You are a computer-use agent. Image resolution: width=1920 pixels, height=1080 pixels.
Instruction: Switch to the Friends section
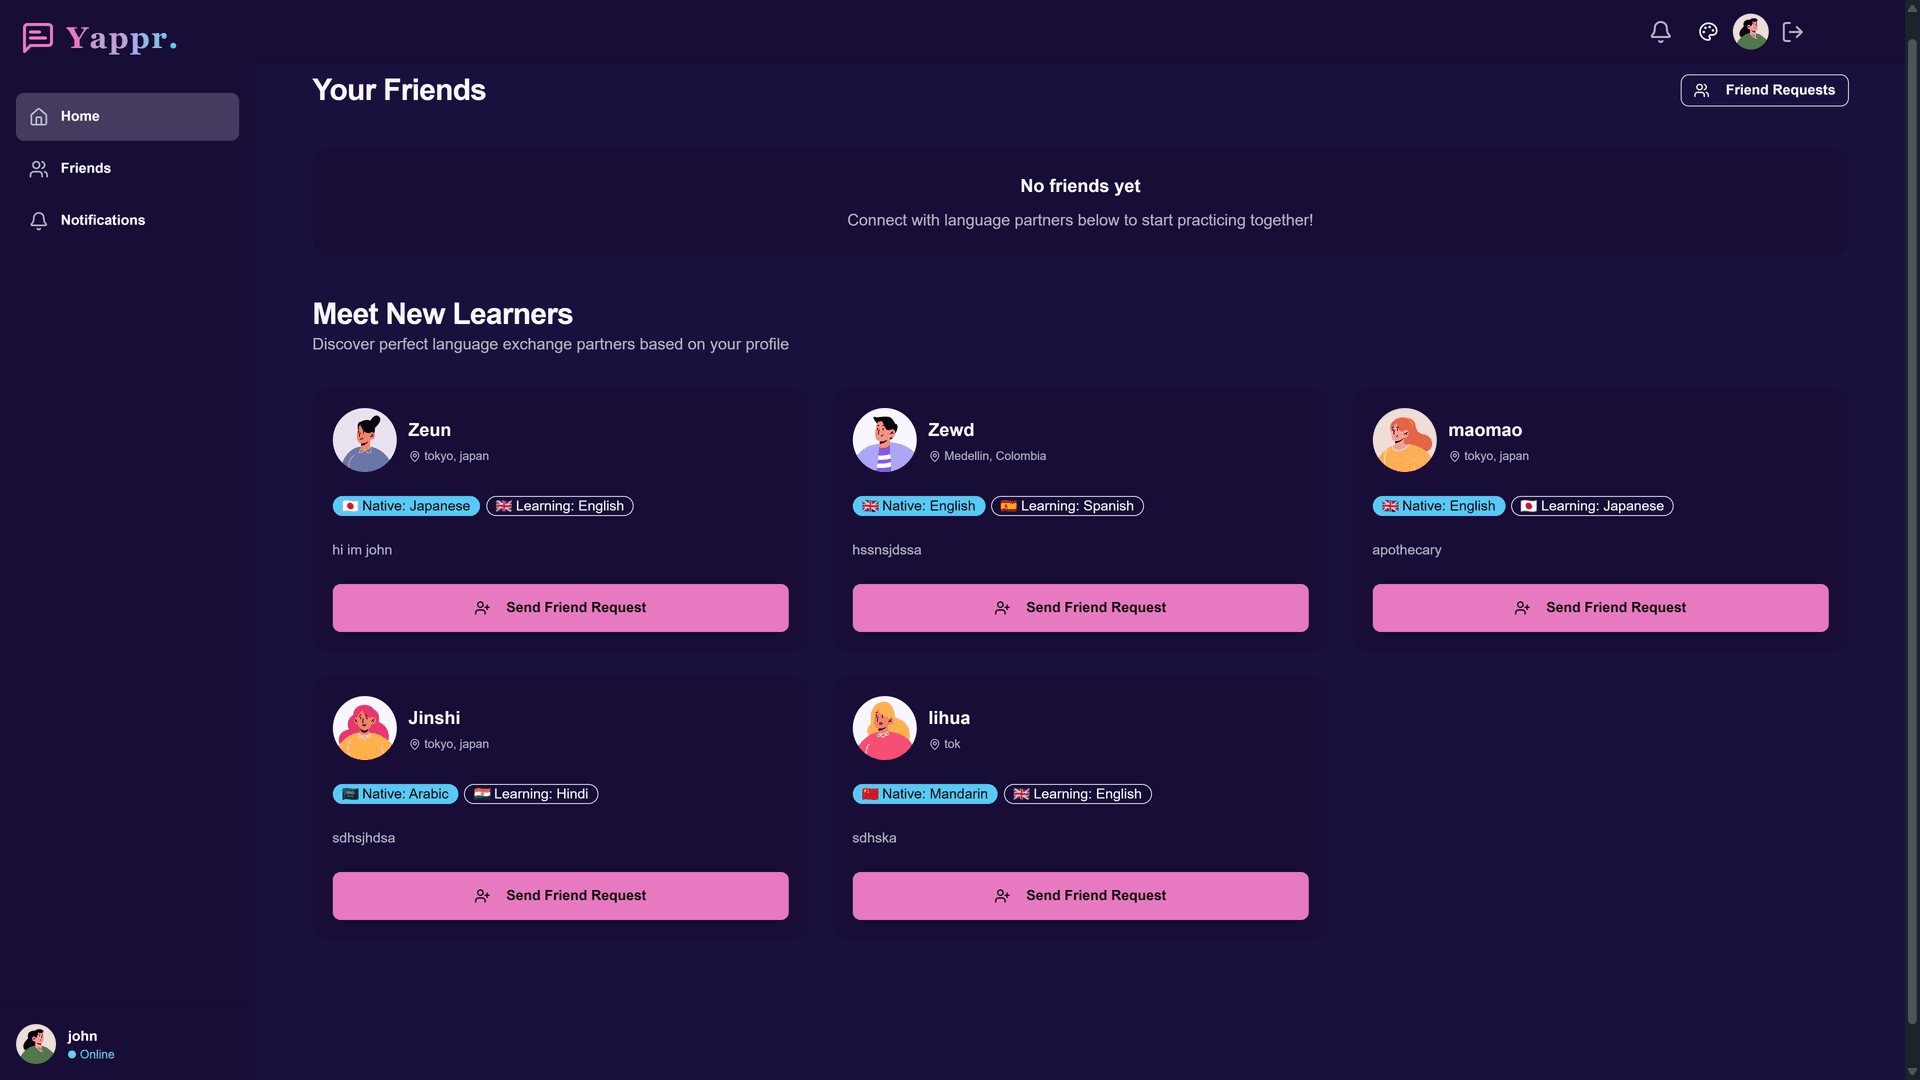click(x=85, y=168)
